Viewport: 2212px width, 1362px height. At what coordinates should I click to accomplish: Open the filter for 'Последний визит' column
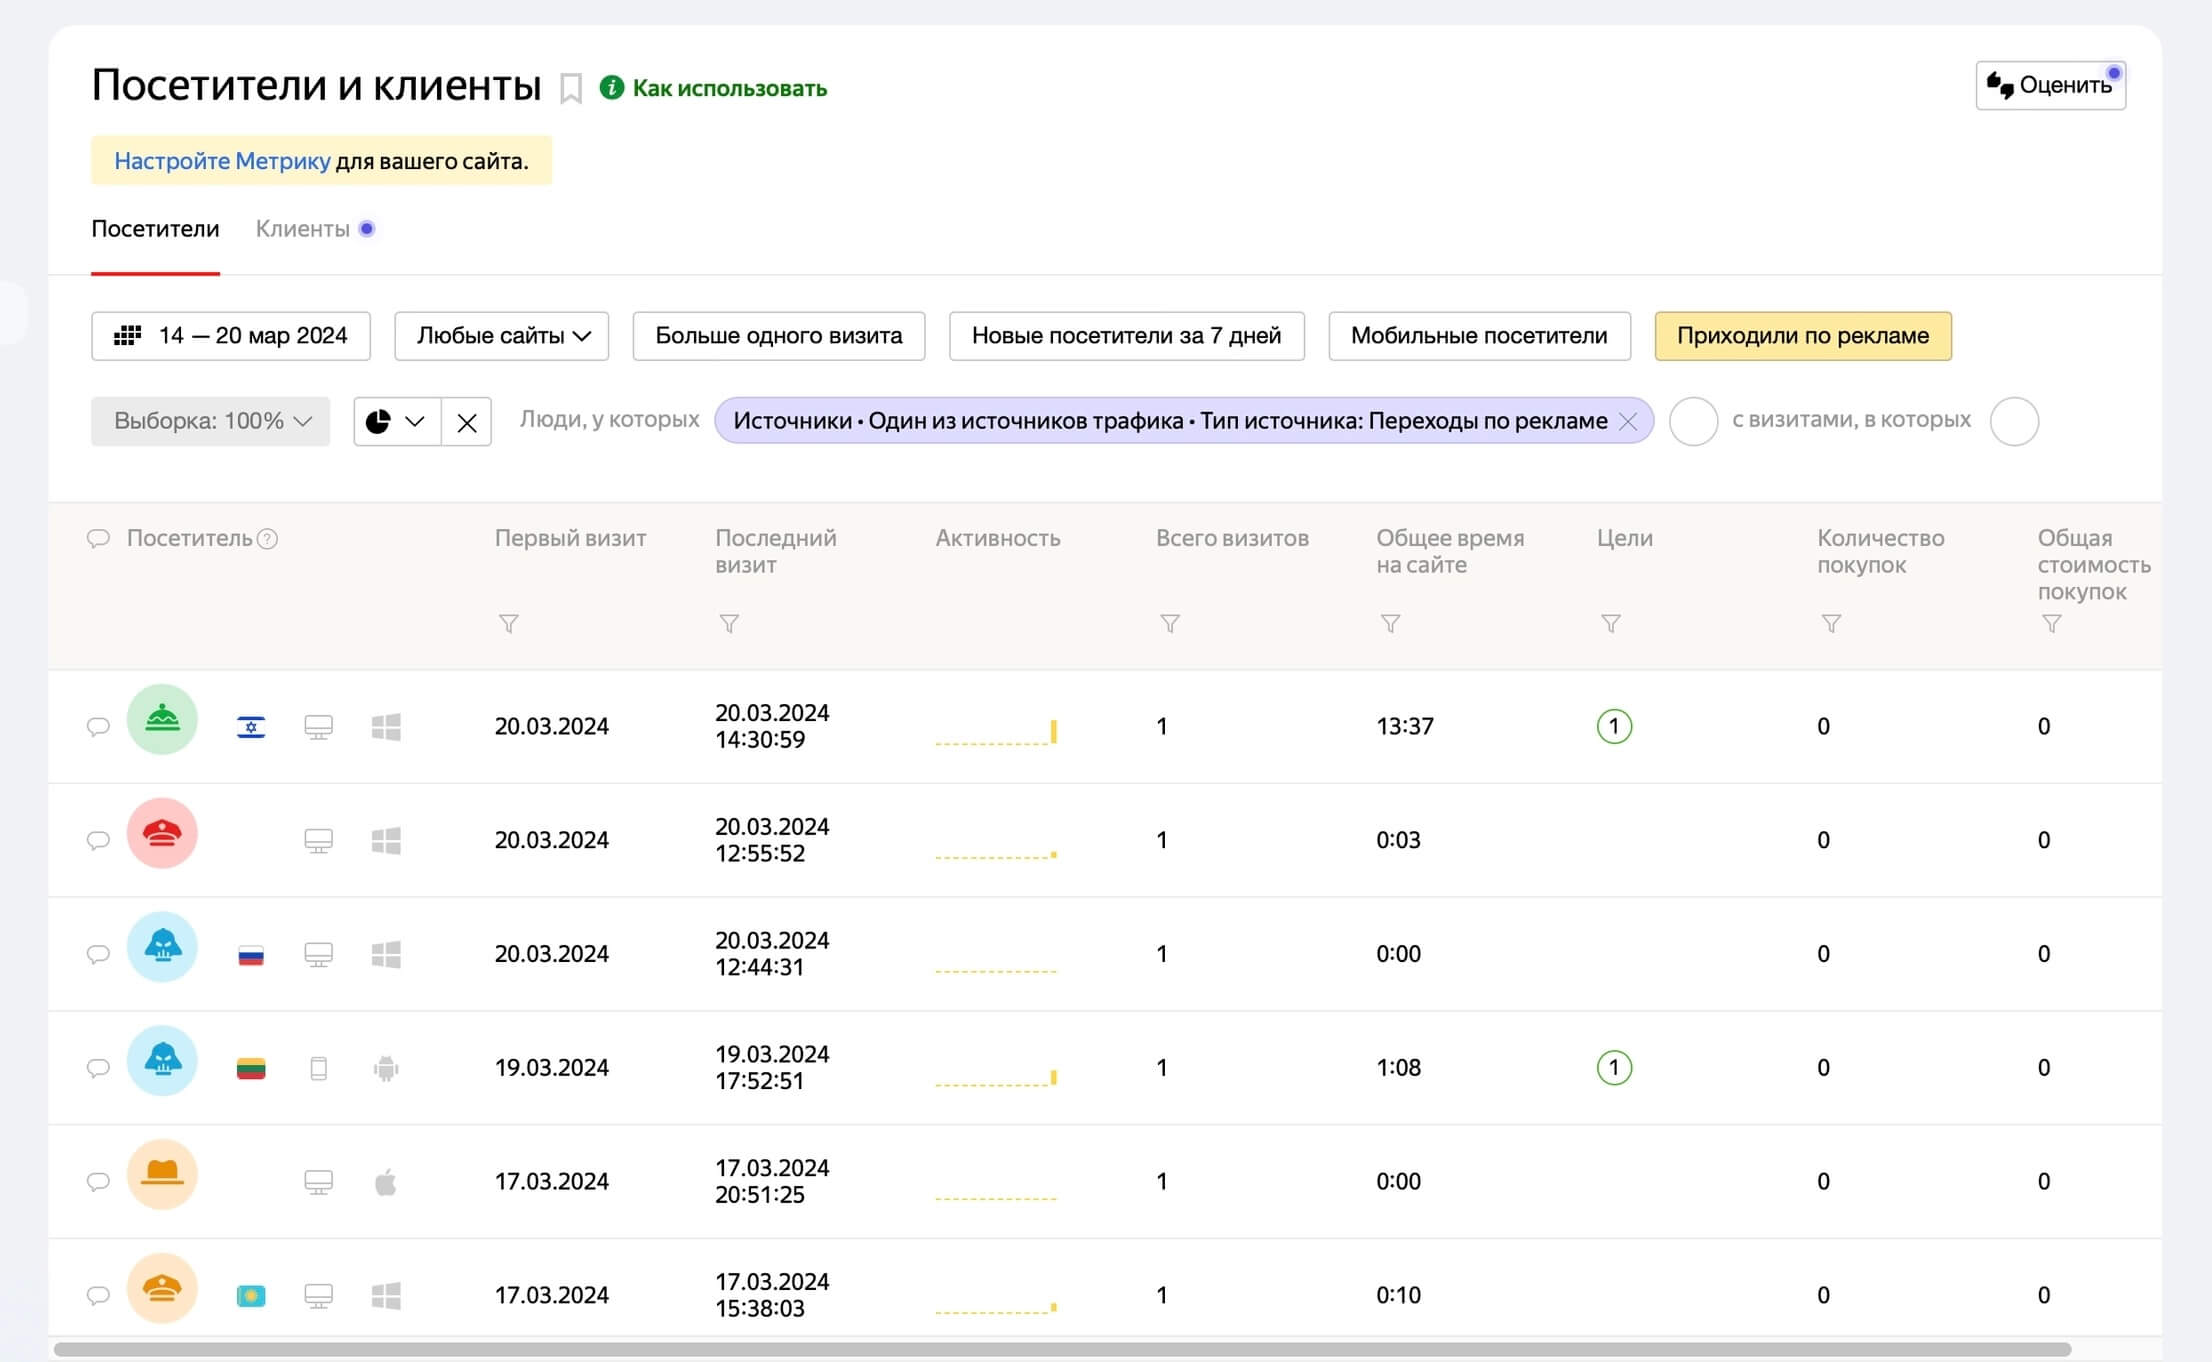[729, 624]
